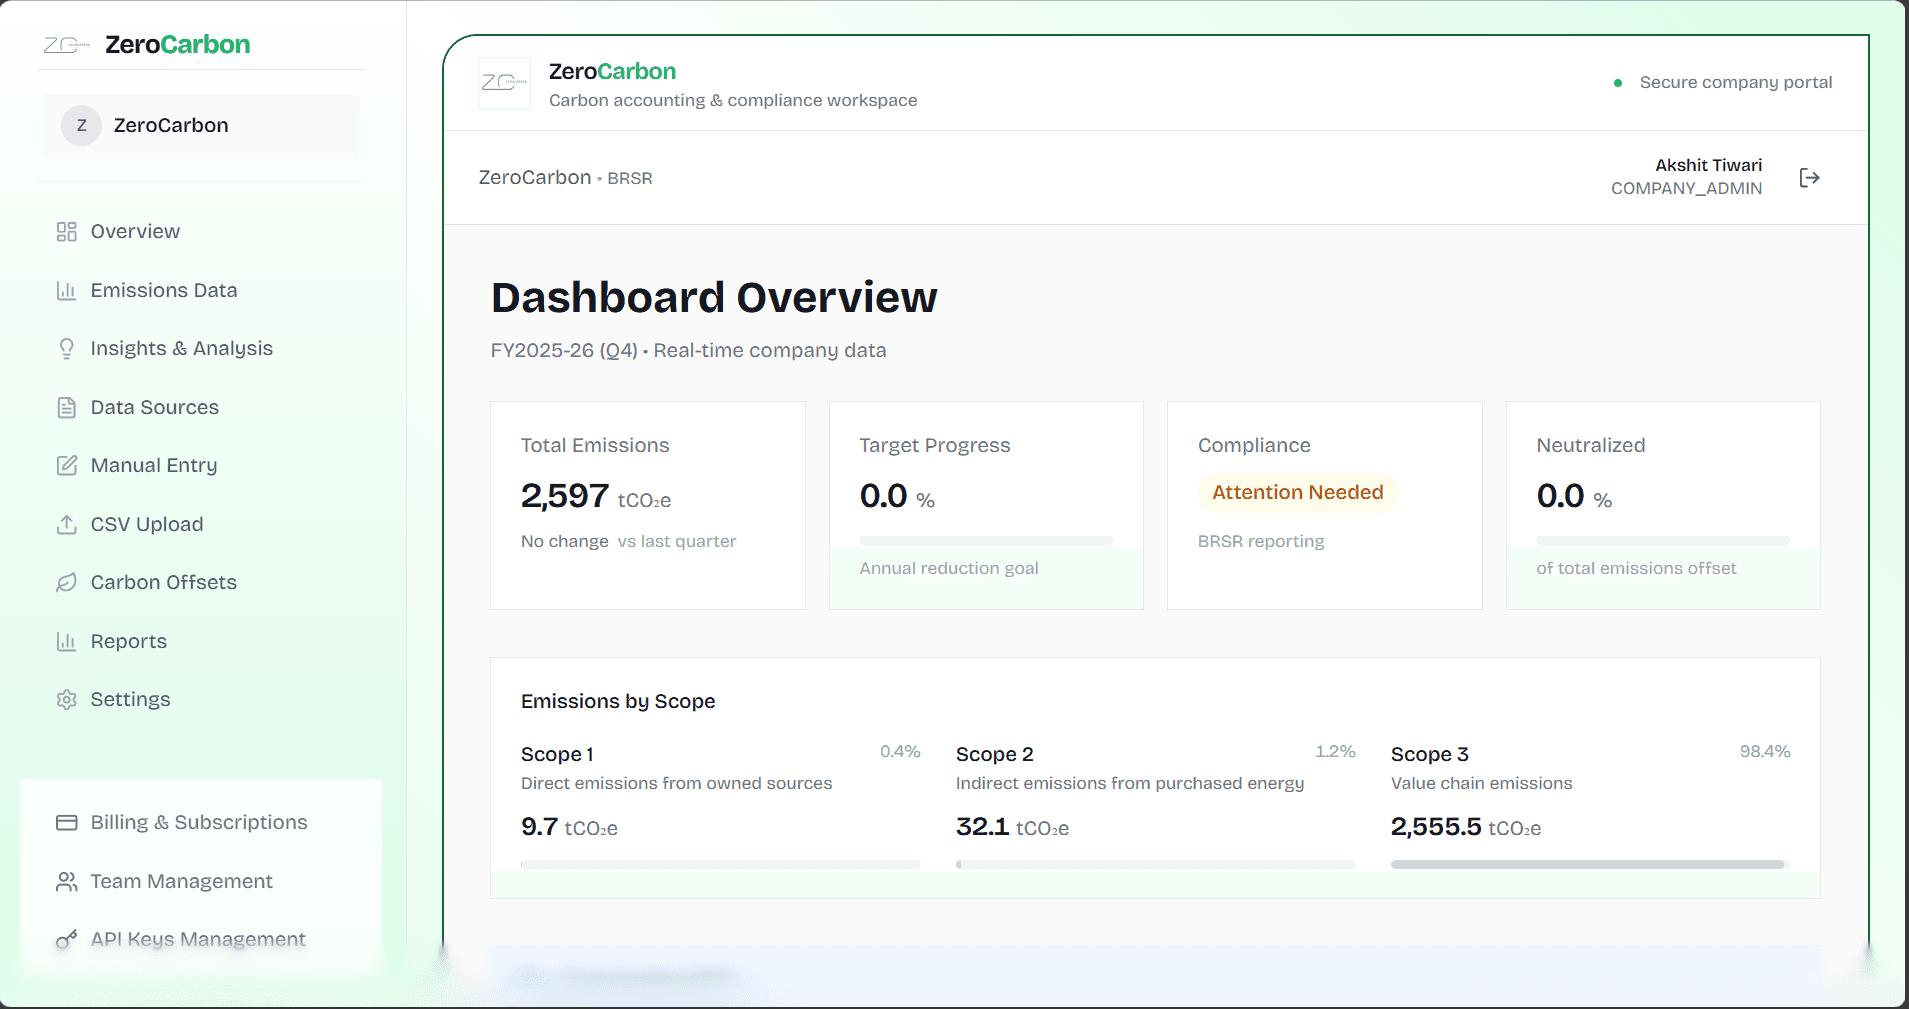This screenshot has height=1009, width=1909.
Task: Click the Insights & Analysis lightbulb icon
Action: (x=67, y=349)
